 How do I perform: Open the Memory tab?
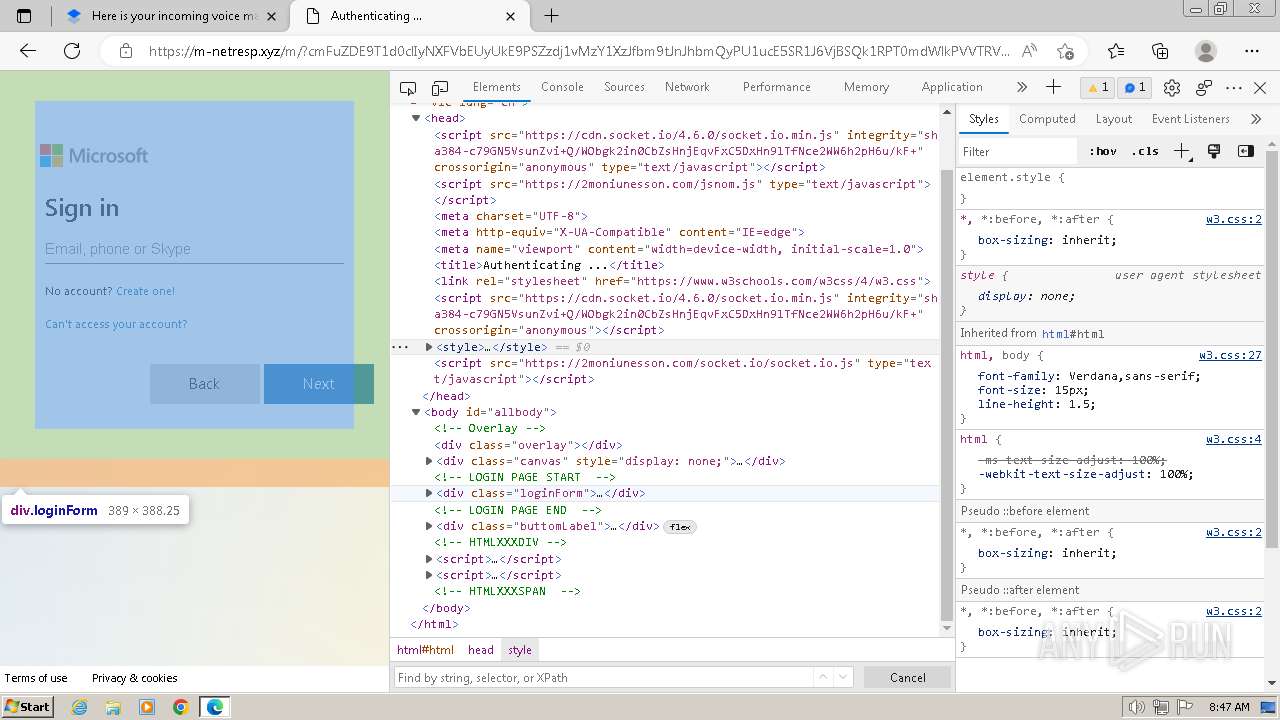tap(866, 87)
